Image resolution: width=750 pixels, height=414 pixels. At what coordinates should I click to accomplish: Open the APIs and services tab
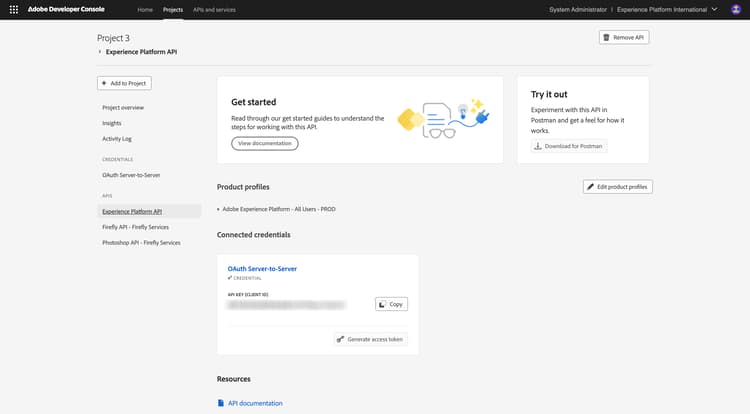(214, 10)
